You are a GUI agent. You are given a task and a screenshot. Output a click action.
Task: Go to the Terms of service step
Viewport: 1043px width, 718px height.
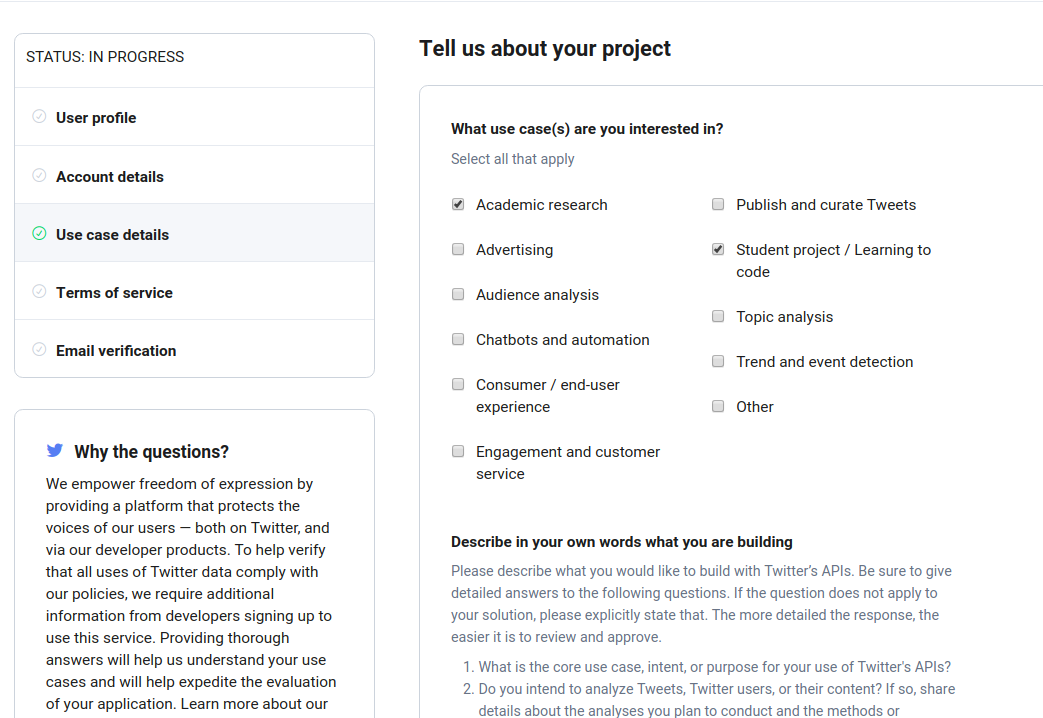(x=114, y=293)
